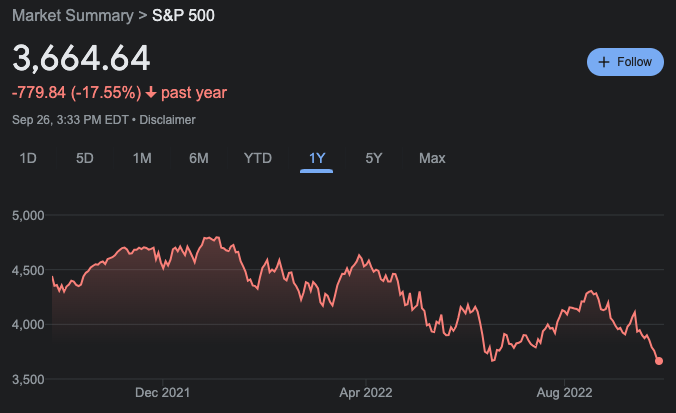Click the S&P 500 title
This screenshot has width=676, height=413.
pyautogui.click(x=183, y=16)
